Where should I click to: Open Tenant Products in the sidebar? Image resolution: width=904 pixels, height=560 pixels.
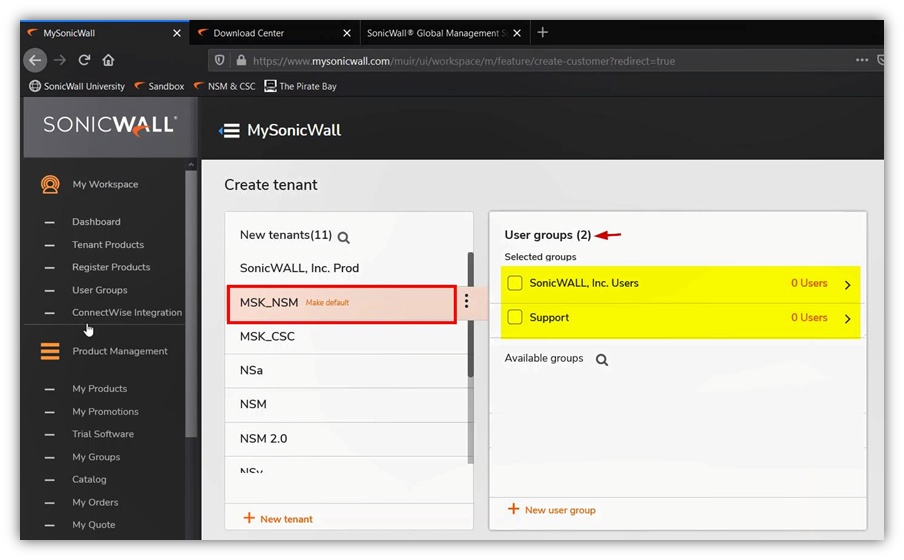coord(108,245)
